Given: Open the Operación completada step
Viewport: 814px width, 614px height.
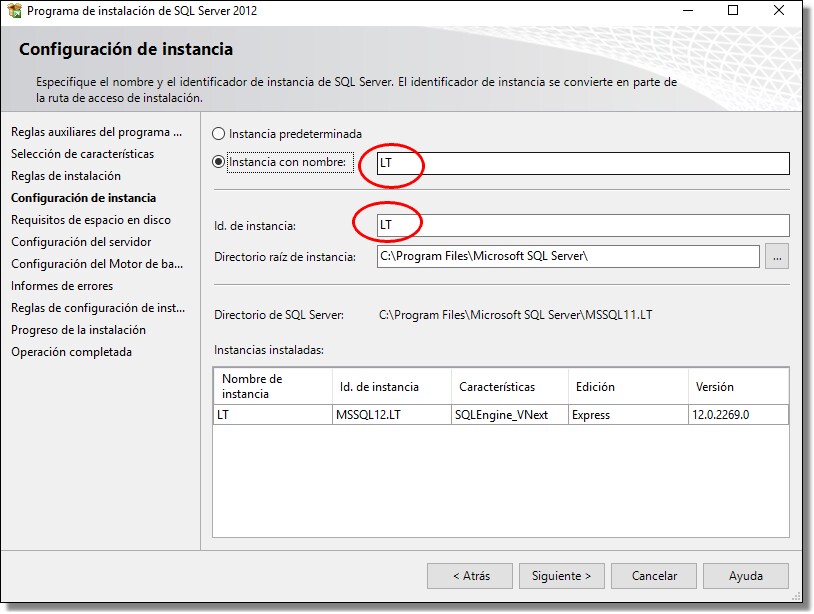Looking at the screenshot, I should pos(72,352).
